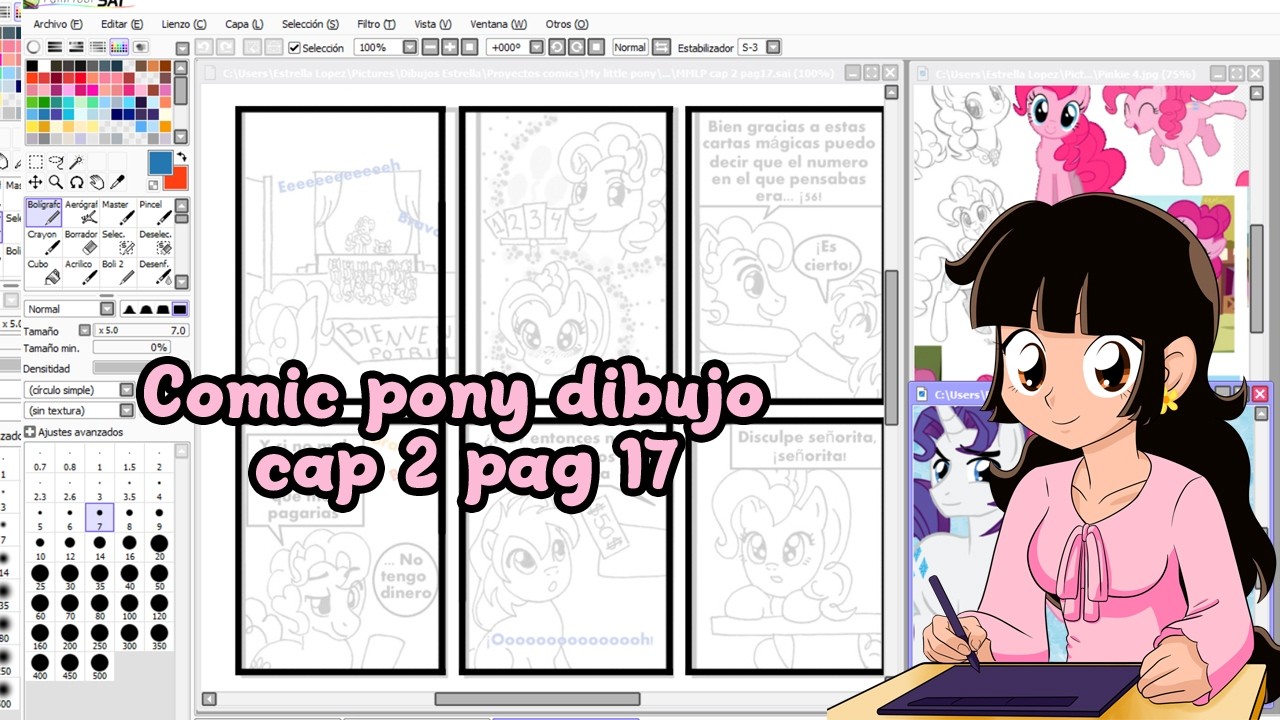Open the Estabilizador S-3 dropdown
This screenshot has width=1280, height=720.
coord(773,47)
